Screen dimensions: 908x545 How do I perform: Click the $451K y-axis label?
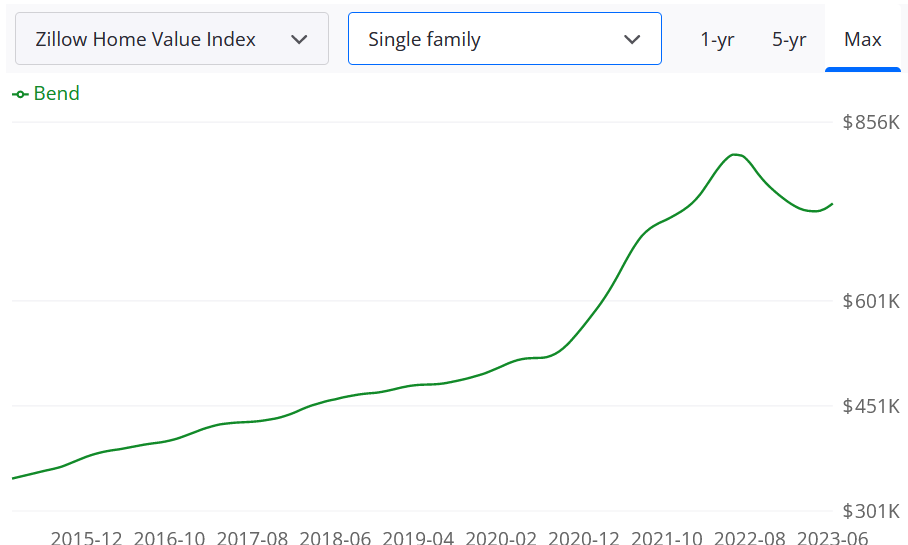871,406
